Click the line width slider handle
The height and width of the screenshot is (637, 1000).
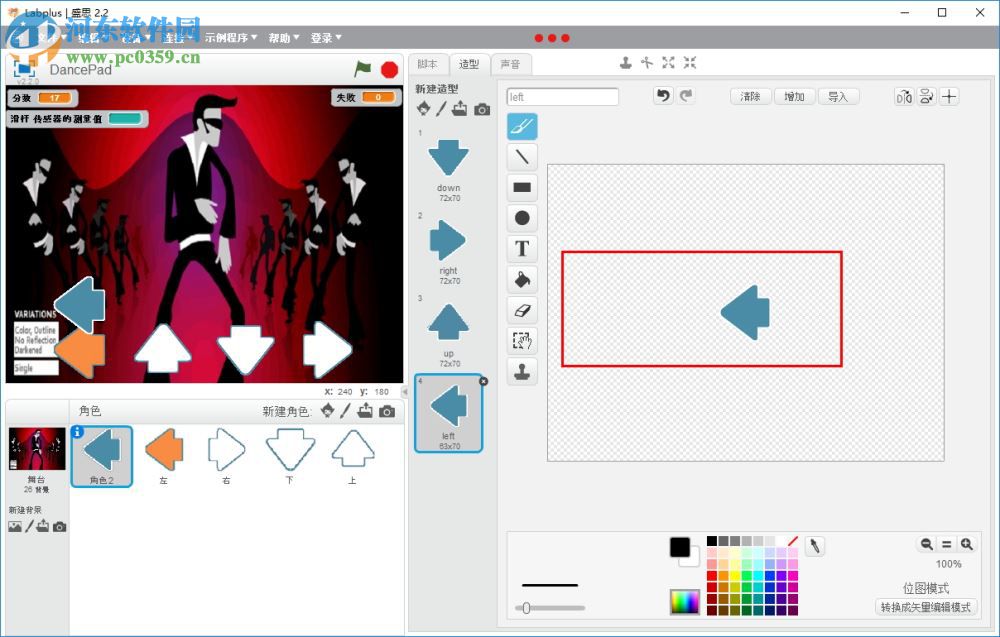click(526, 608)
